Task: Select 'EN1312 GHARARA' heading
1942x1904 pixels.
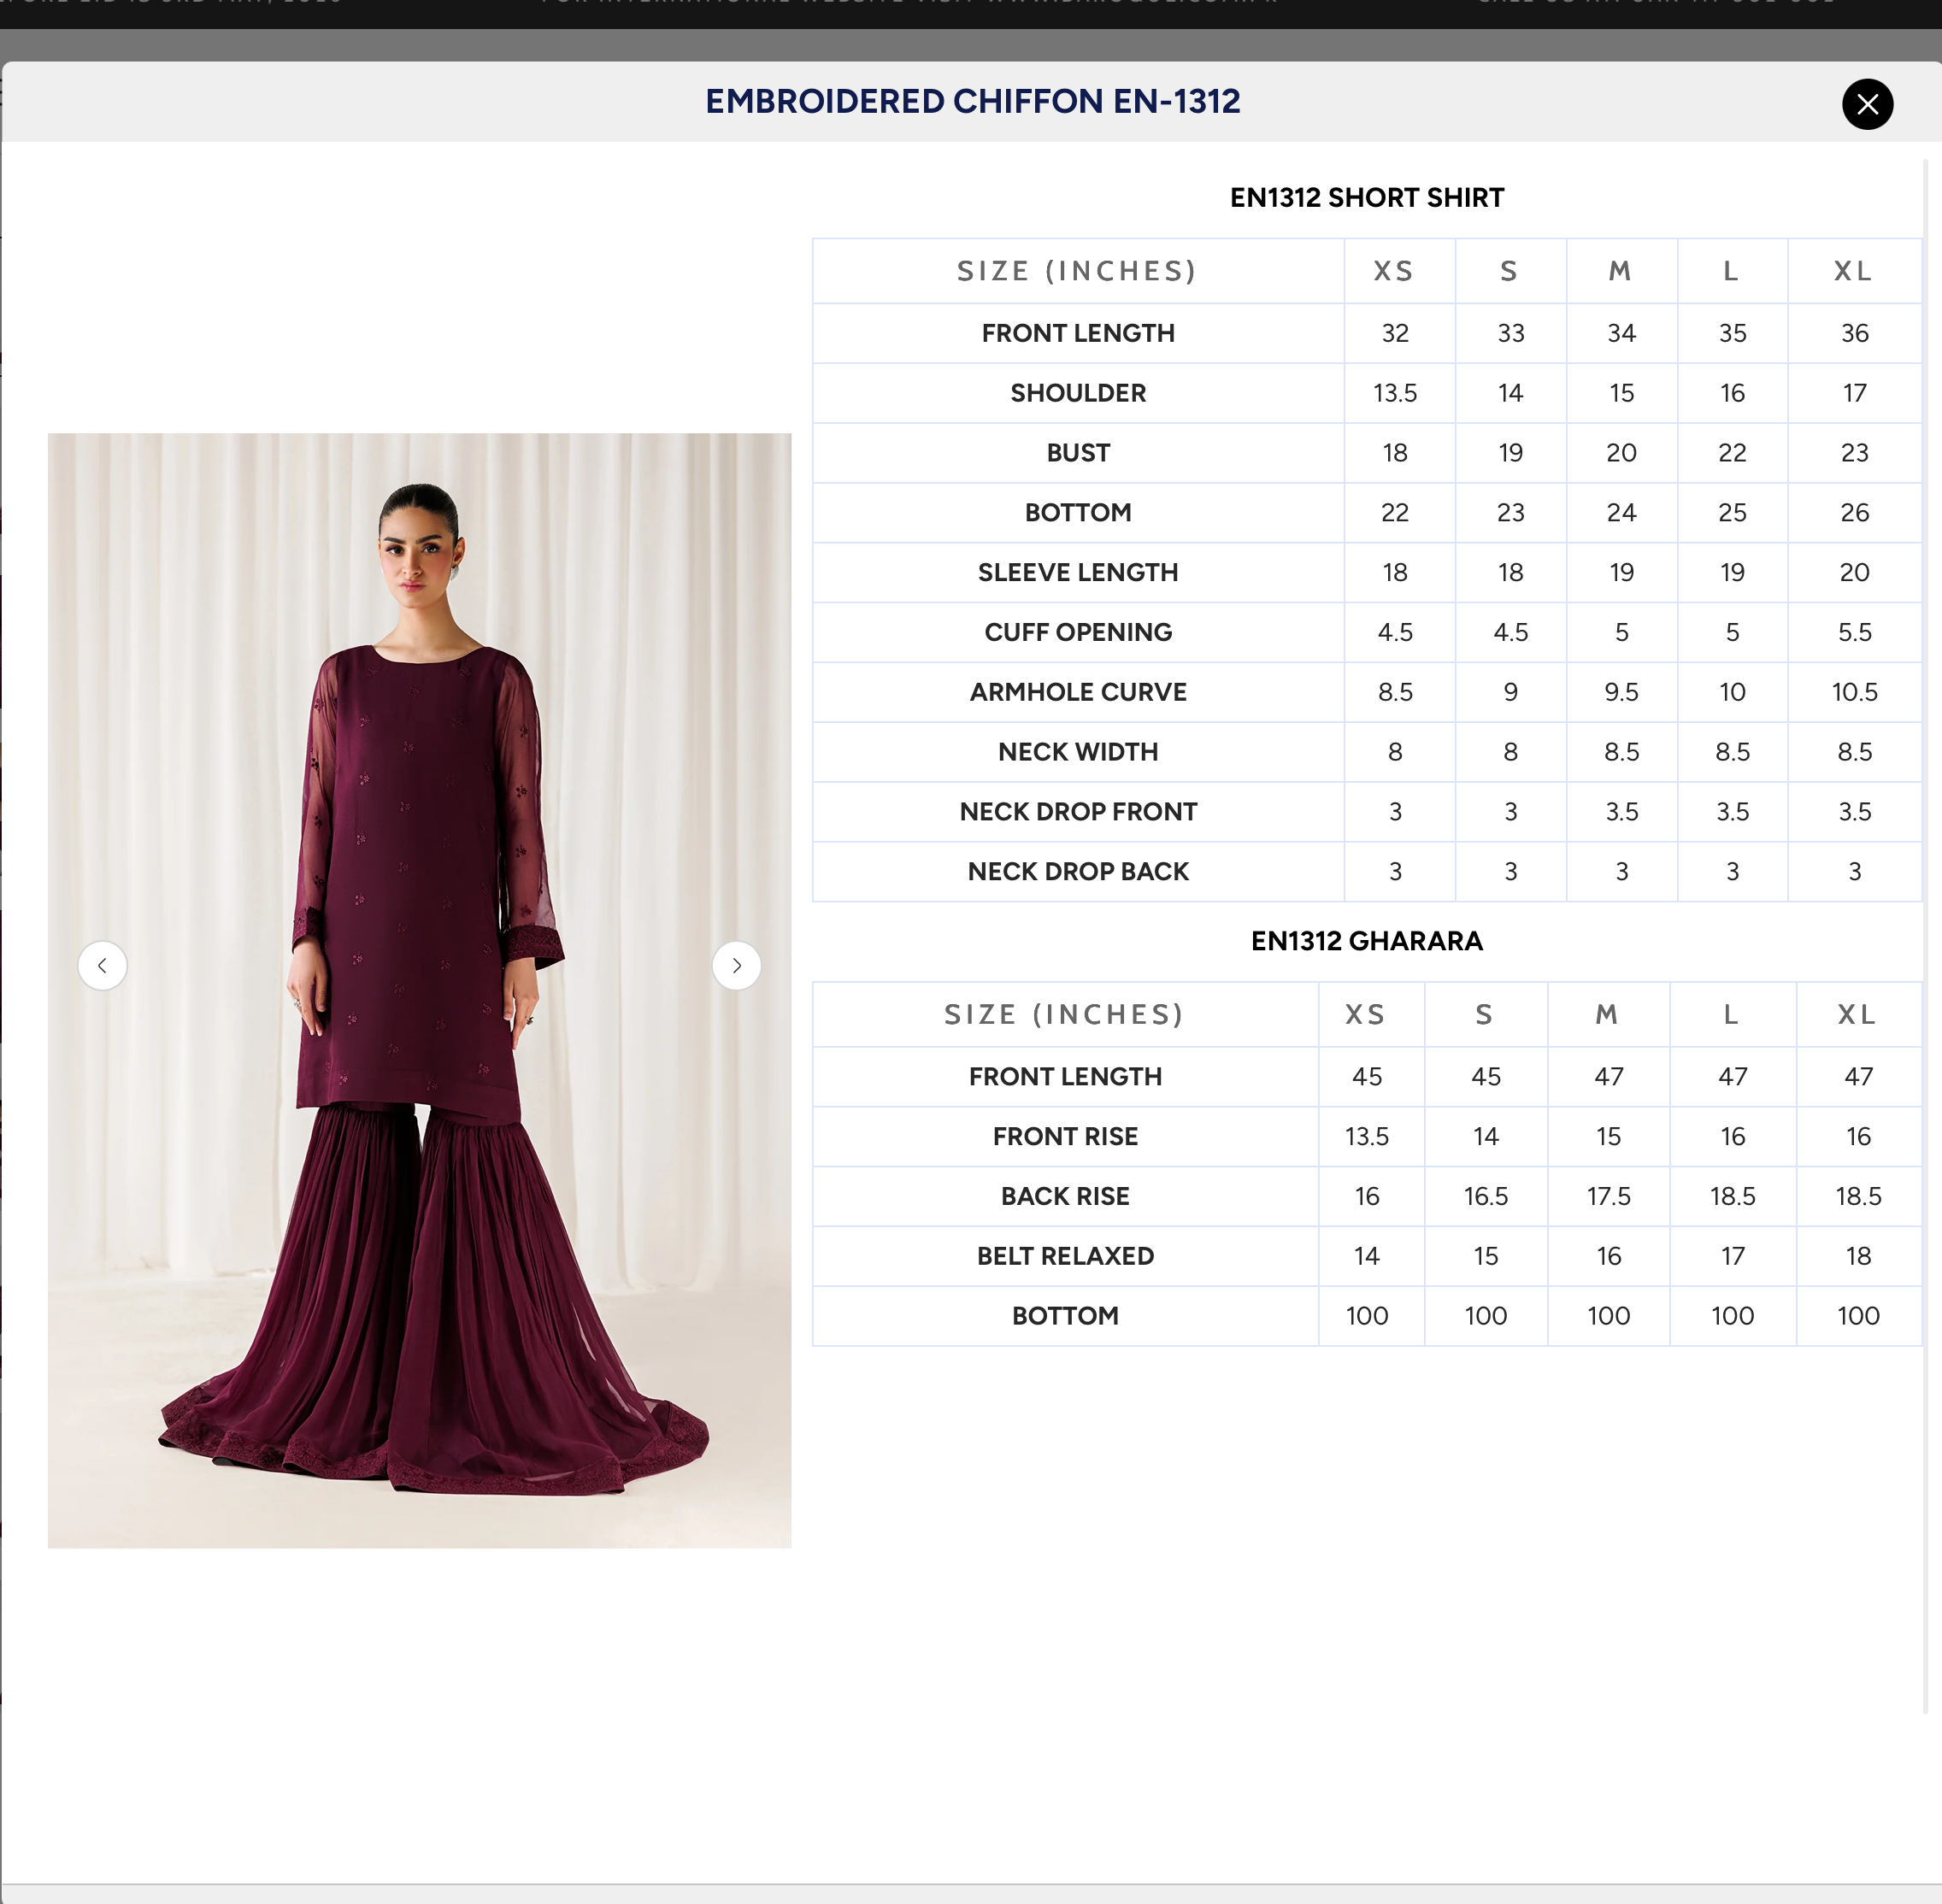Action: pos(1366,940)
